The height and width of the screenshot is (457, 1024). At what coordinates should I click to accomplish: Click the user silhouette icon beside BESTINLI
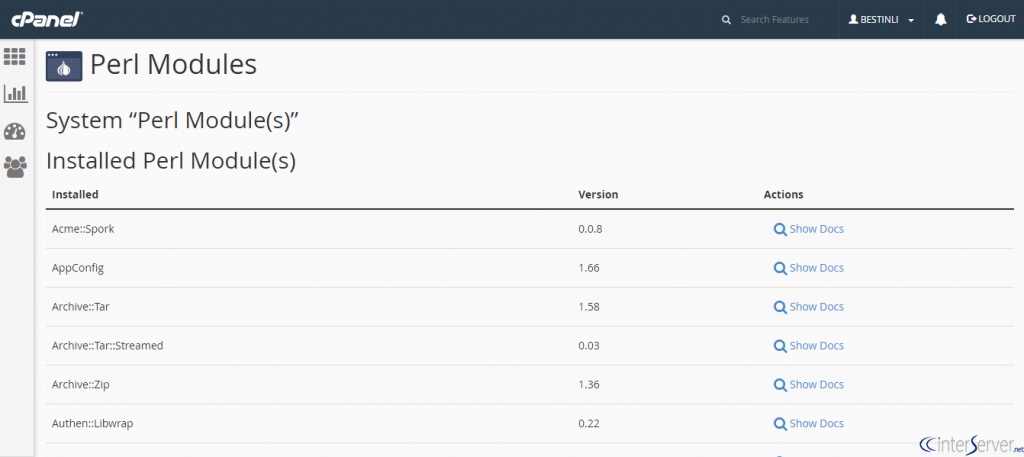[x=853, y=20]
